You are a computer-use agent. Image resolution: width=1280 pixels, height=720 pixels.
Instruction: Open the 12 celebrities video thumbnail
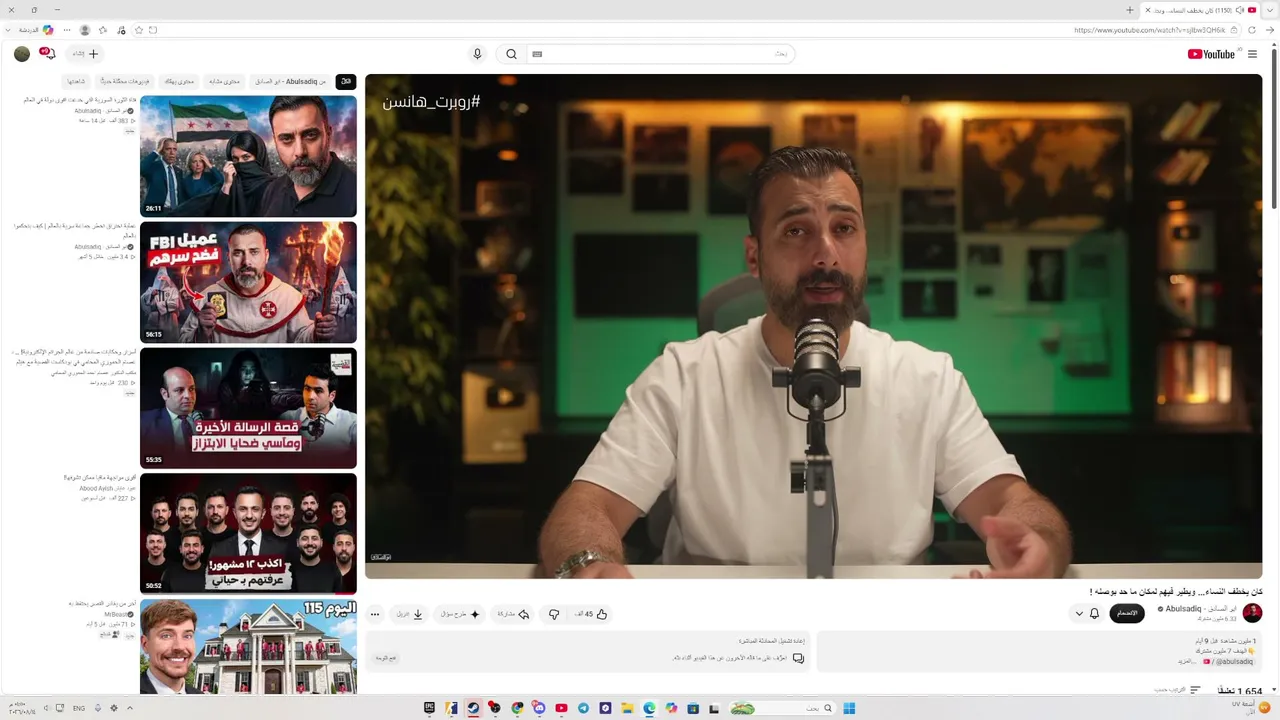pyautogui.click(x=248, y=534)
